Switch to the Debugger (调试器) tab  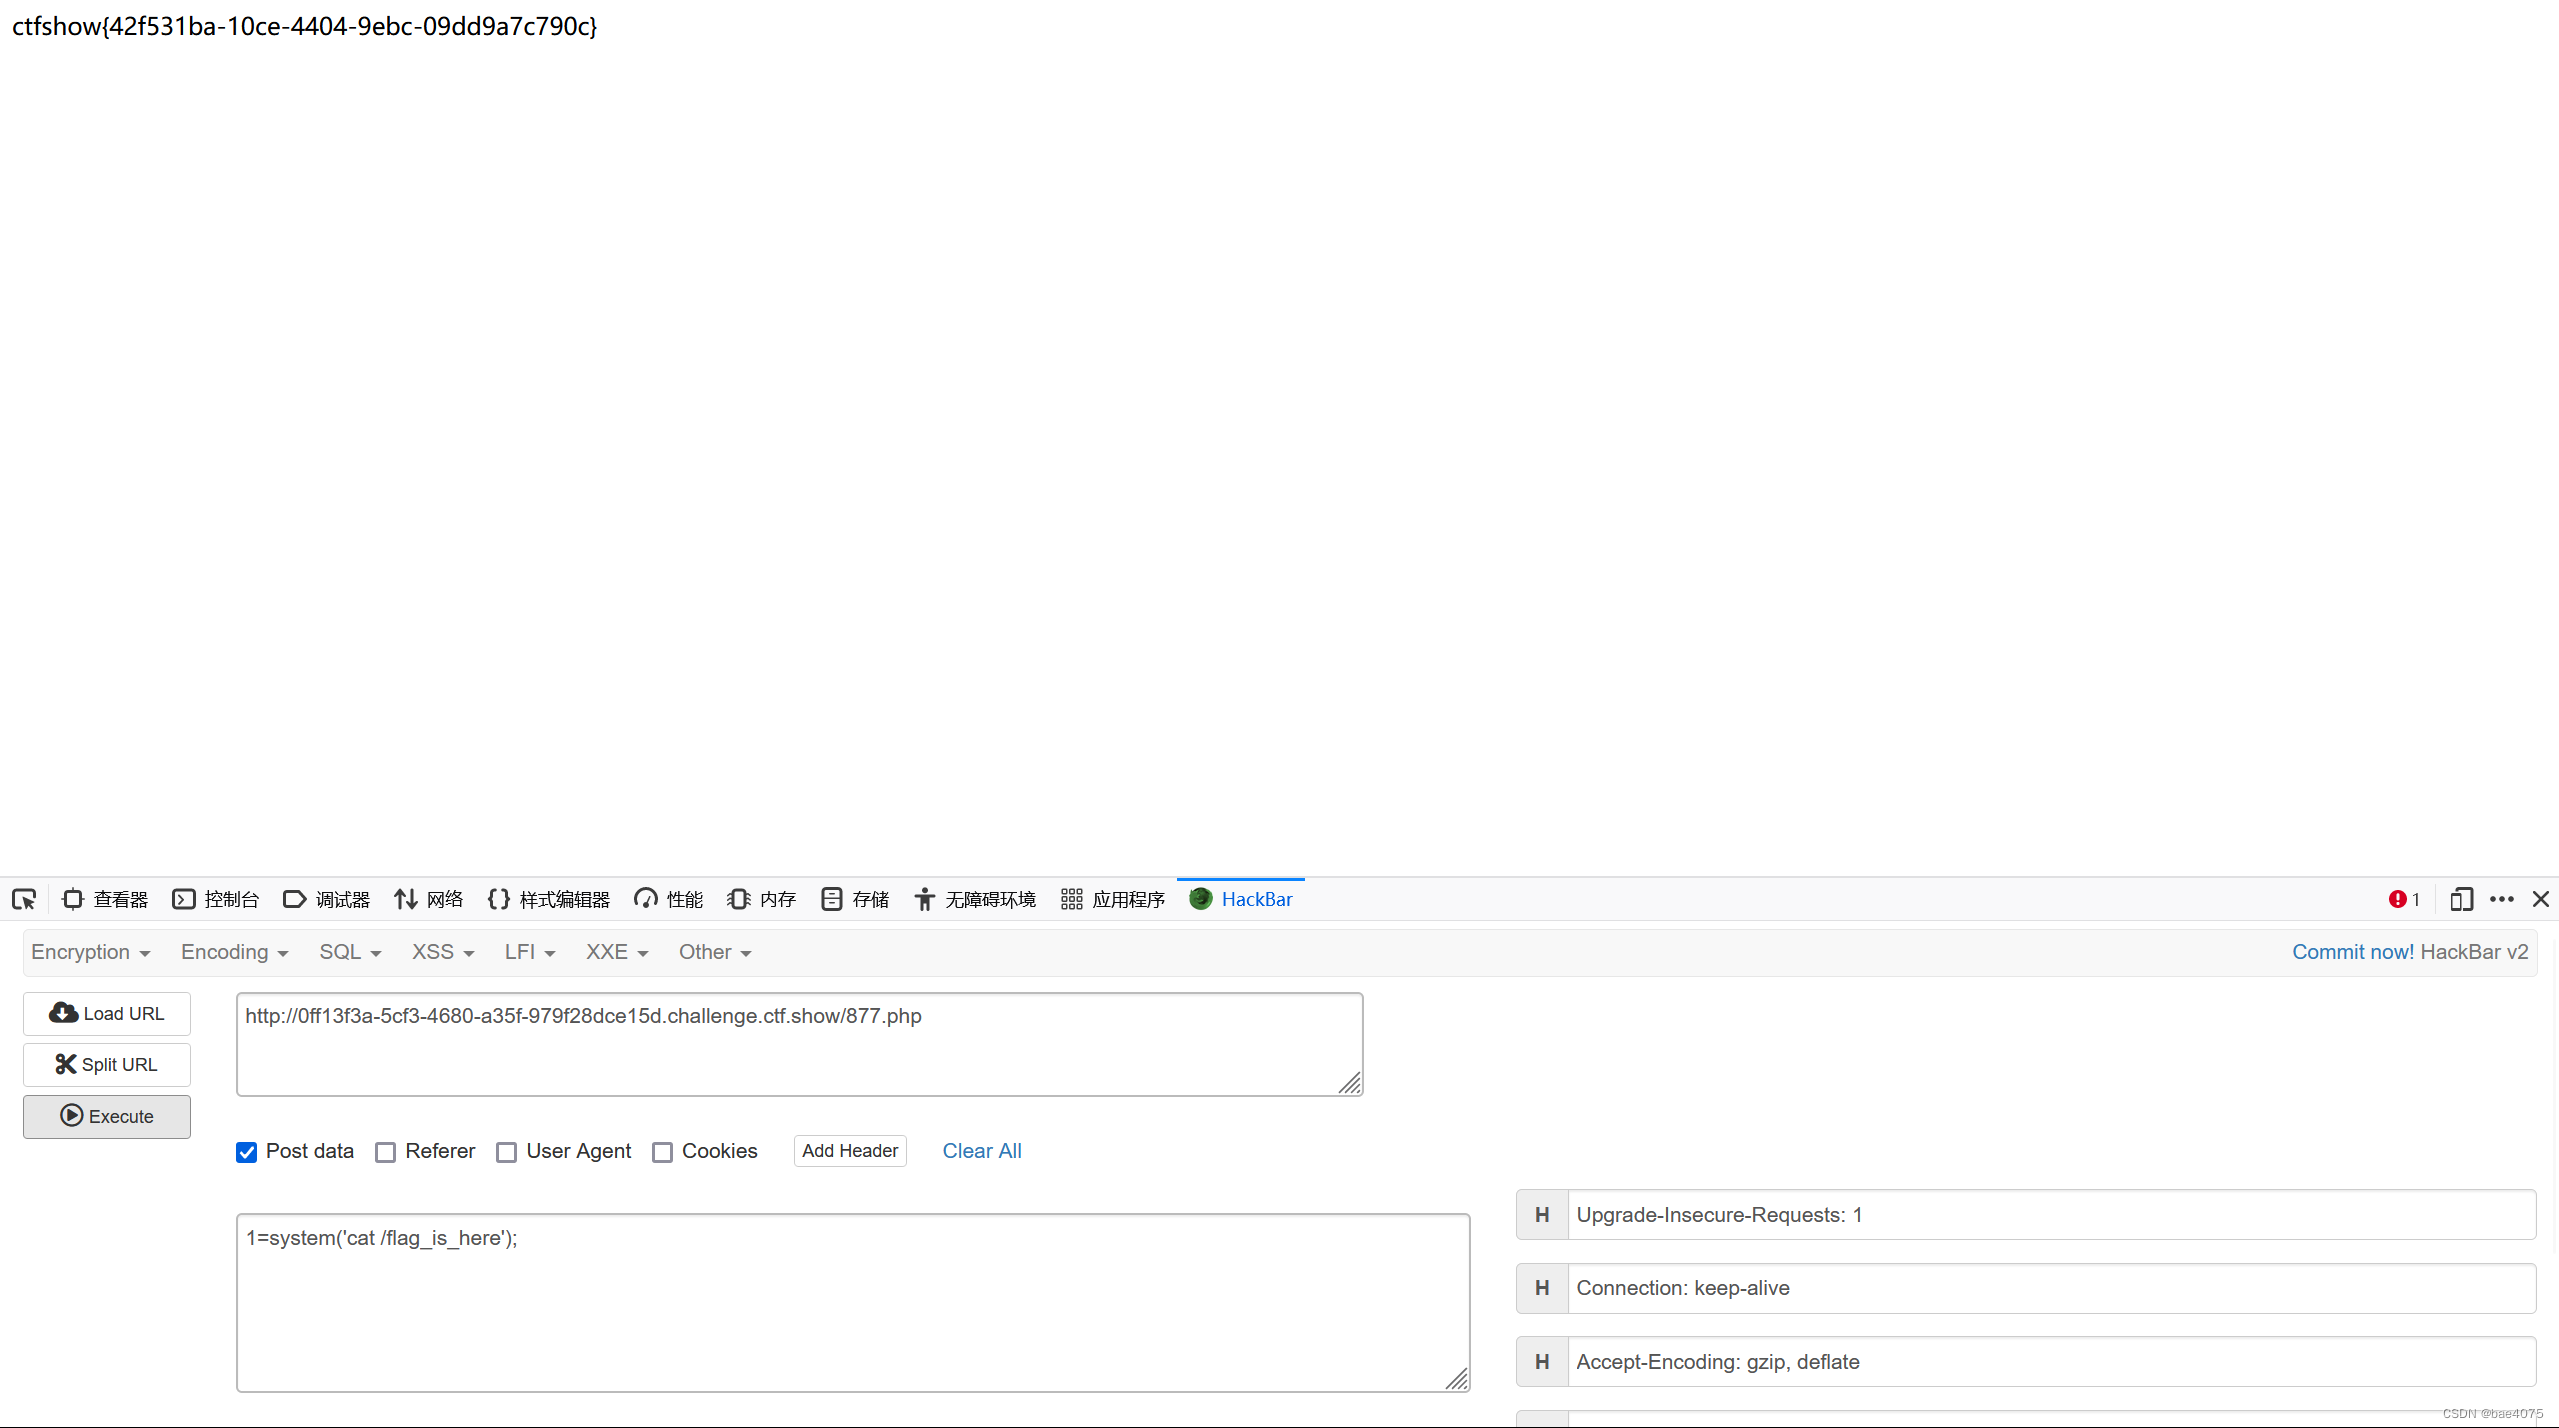pos(327,899)
